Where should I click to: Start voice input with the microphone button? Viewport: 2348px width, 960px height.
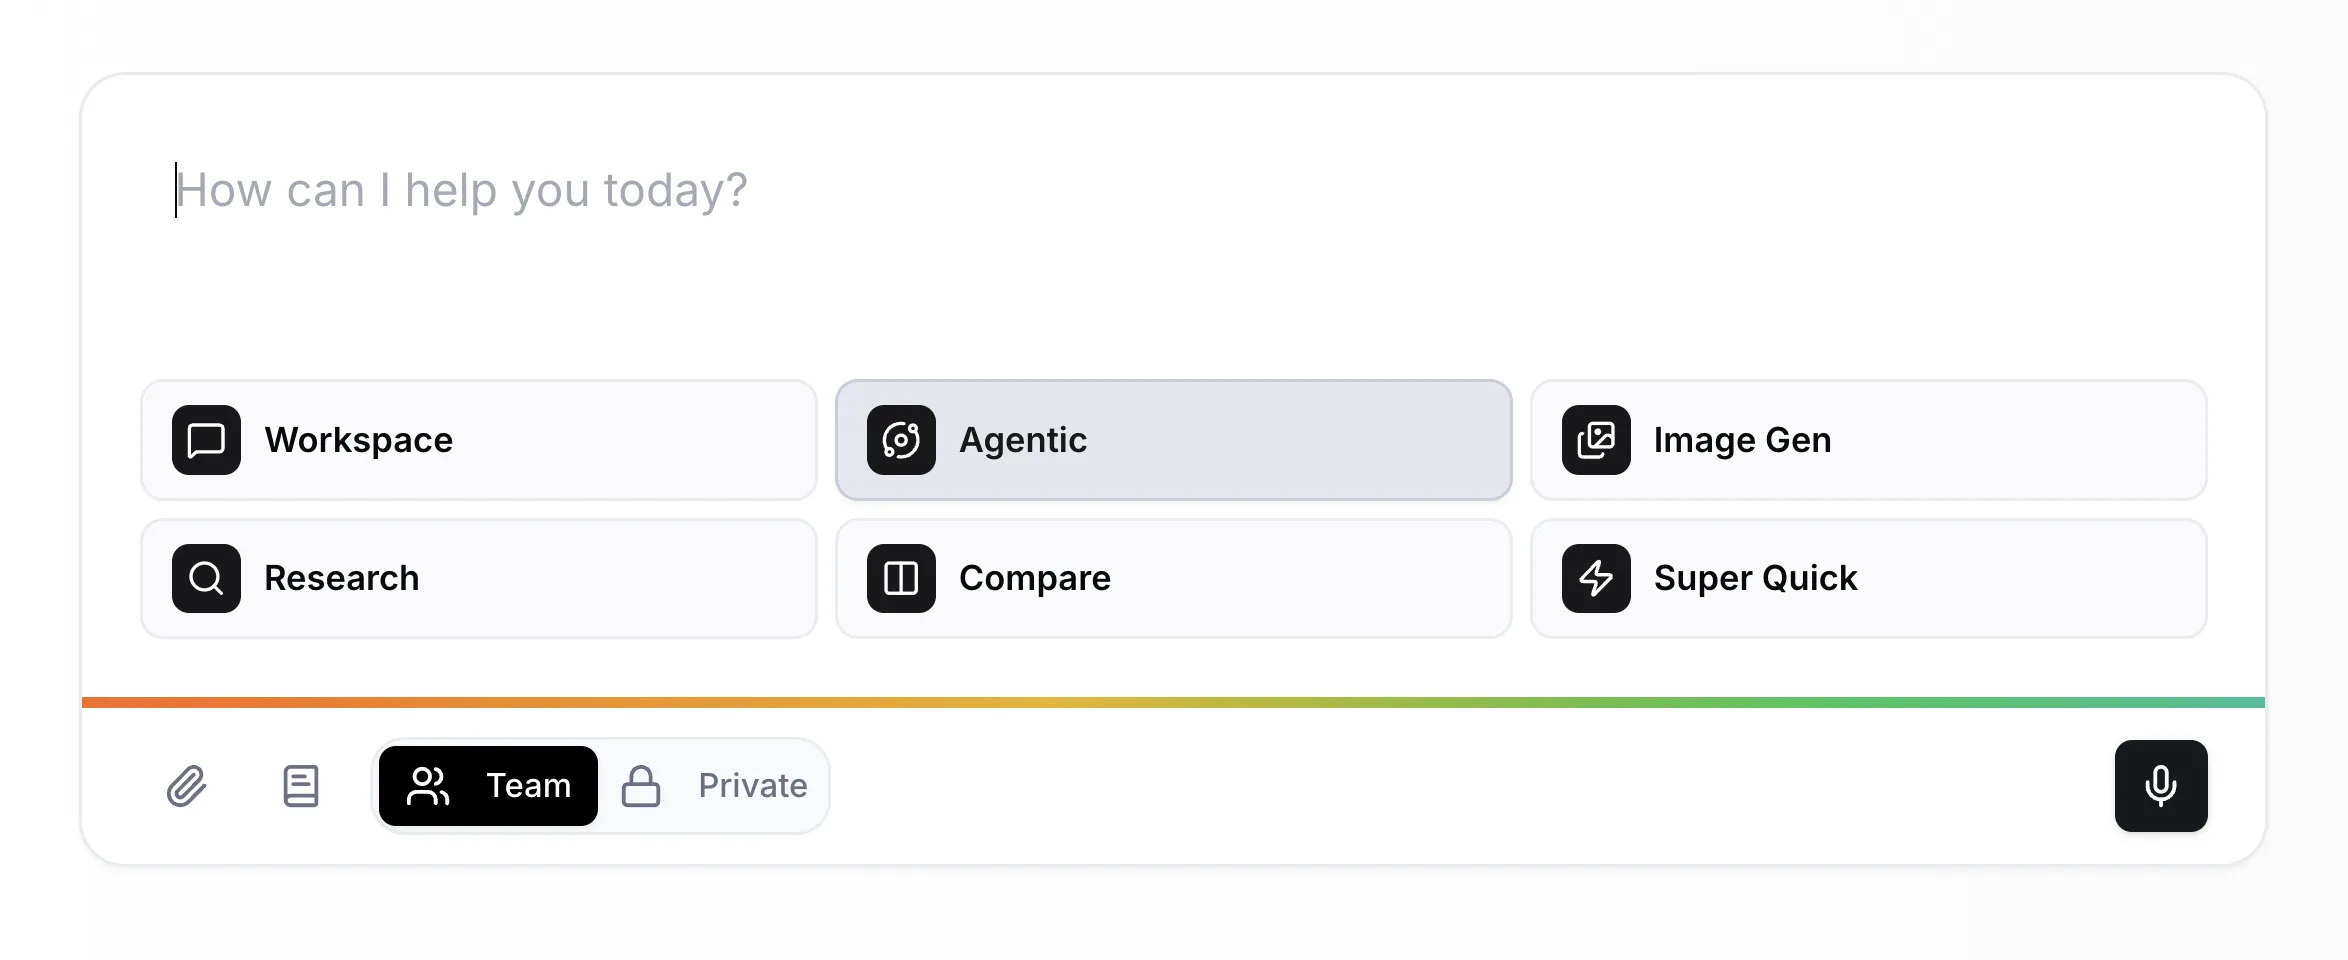[x=2160, y=786]
